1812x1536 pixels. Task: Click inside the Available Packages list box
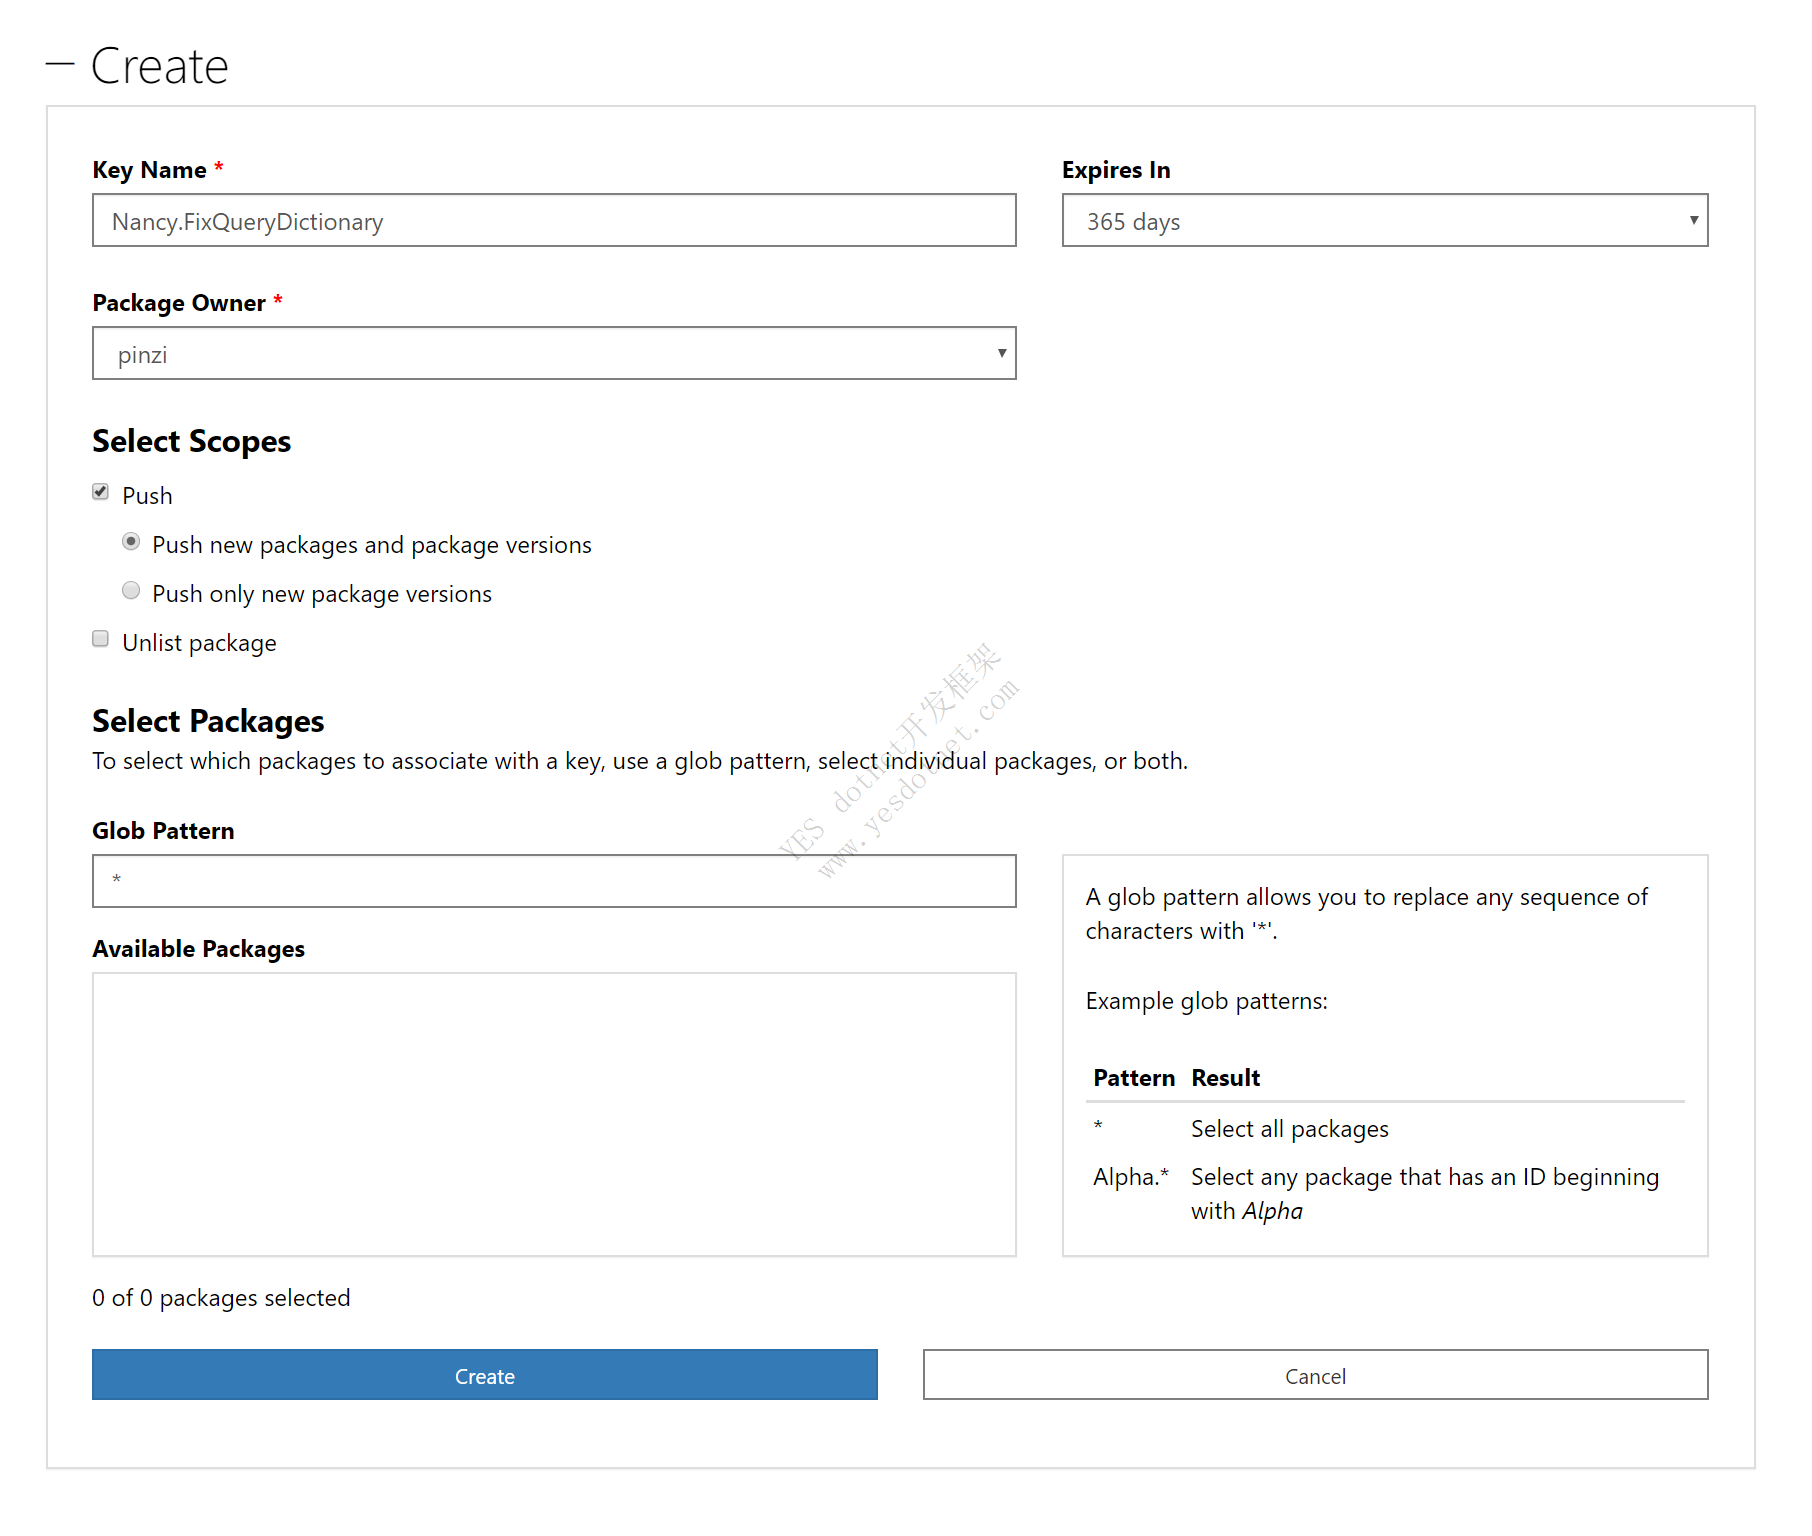554,1114
